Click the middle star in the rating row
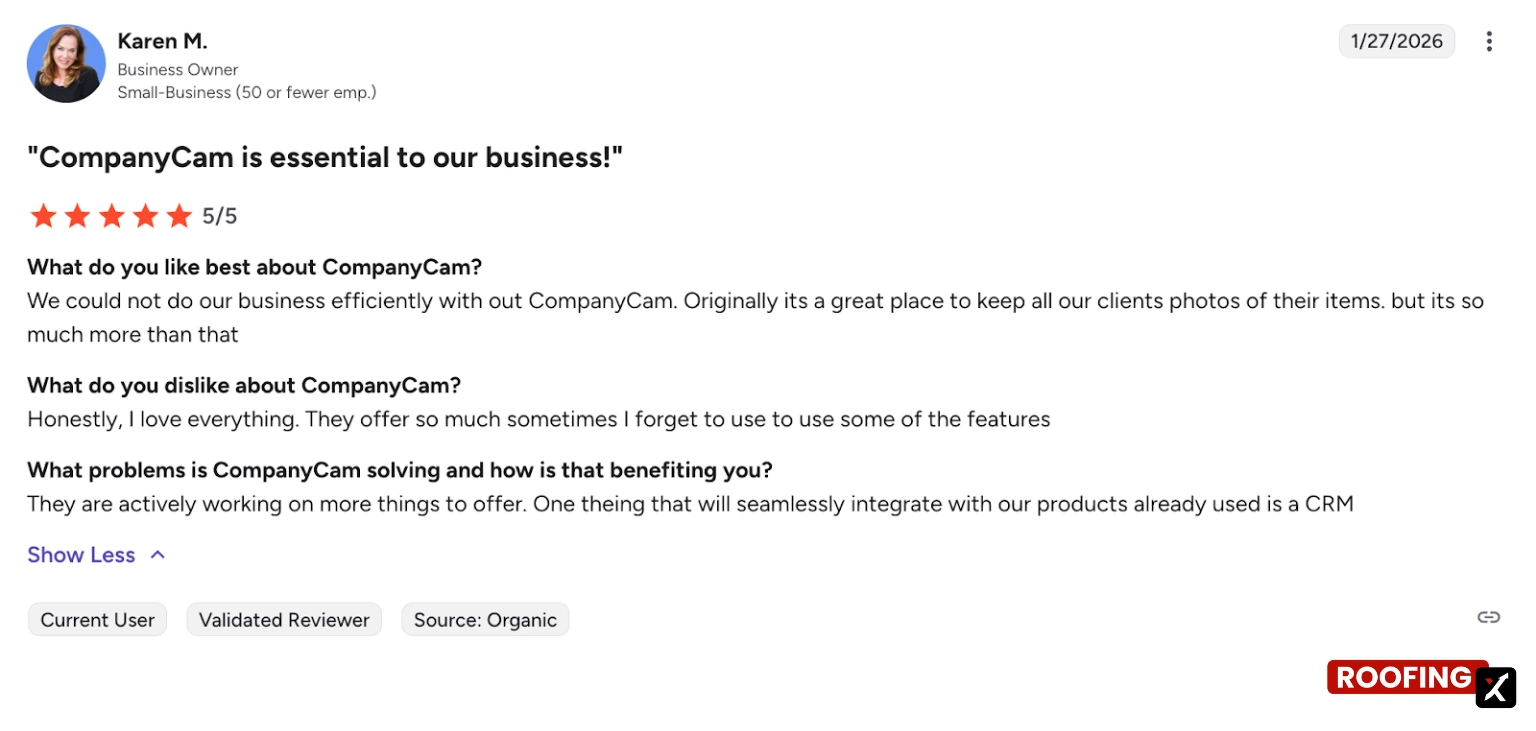 click(x=111, y=215)
